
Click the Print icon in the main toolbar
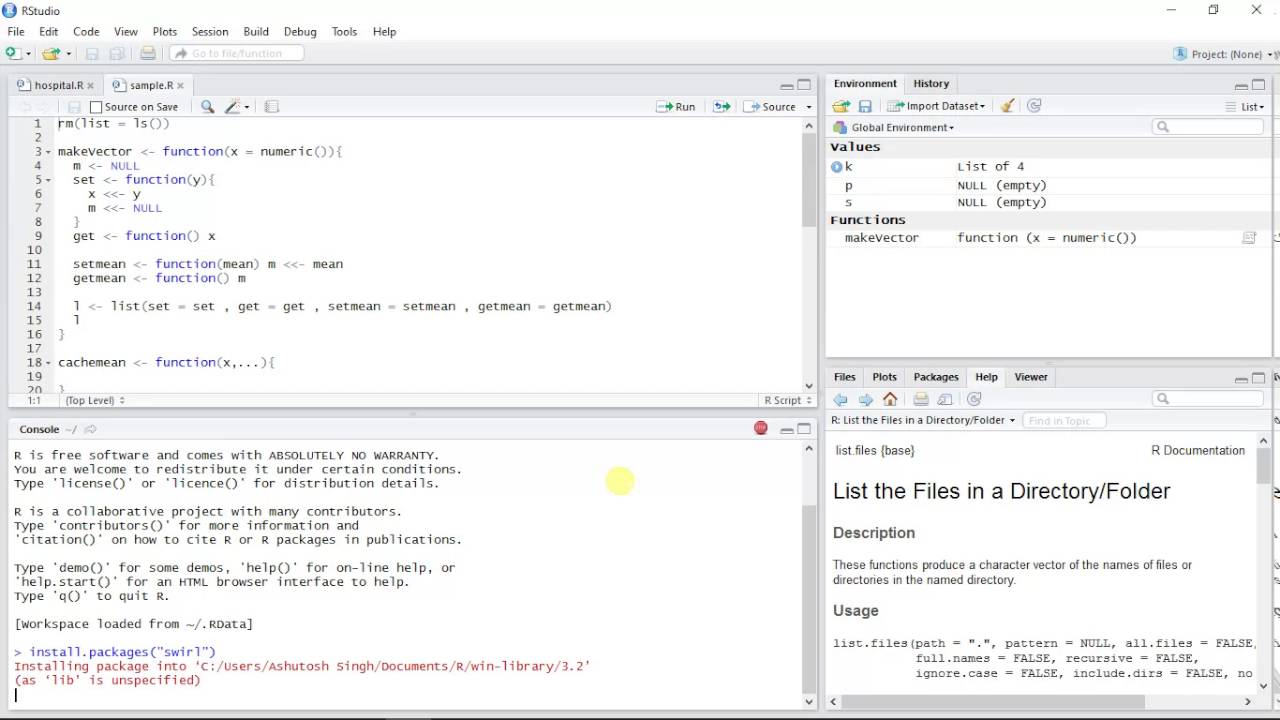148,53
